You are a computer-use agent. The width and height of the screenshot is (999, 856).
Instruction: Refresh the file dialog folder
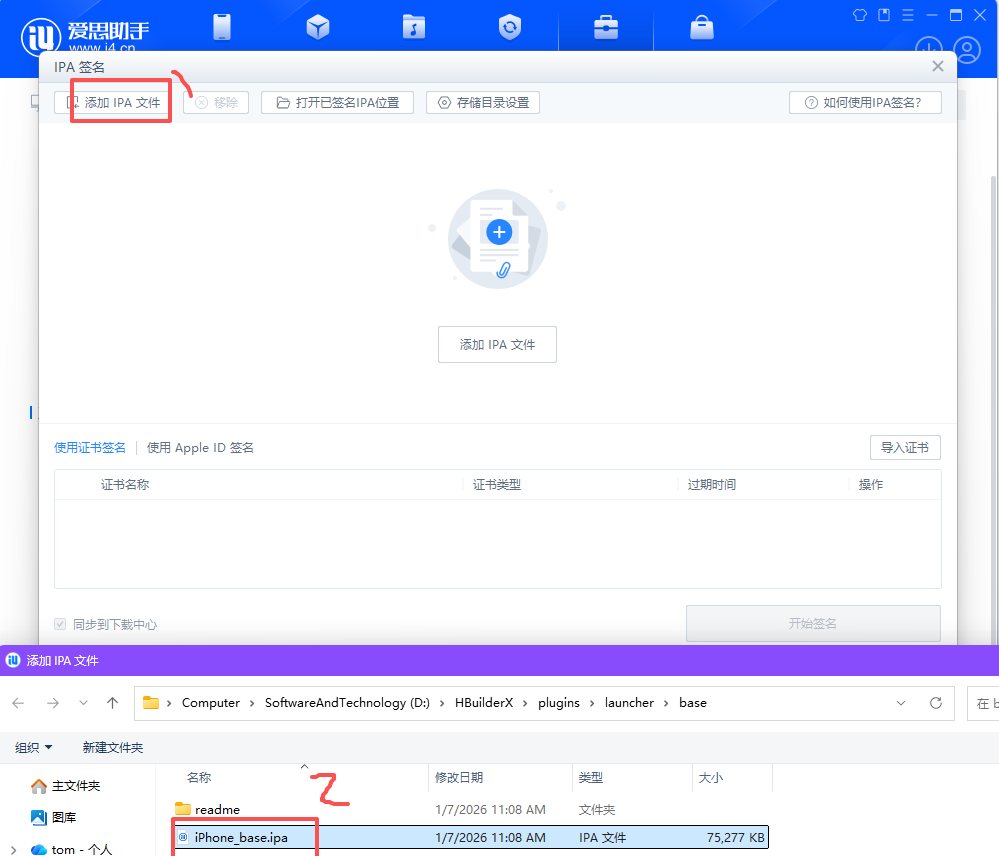(x=936, y=703)
